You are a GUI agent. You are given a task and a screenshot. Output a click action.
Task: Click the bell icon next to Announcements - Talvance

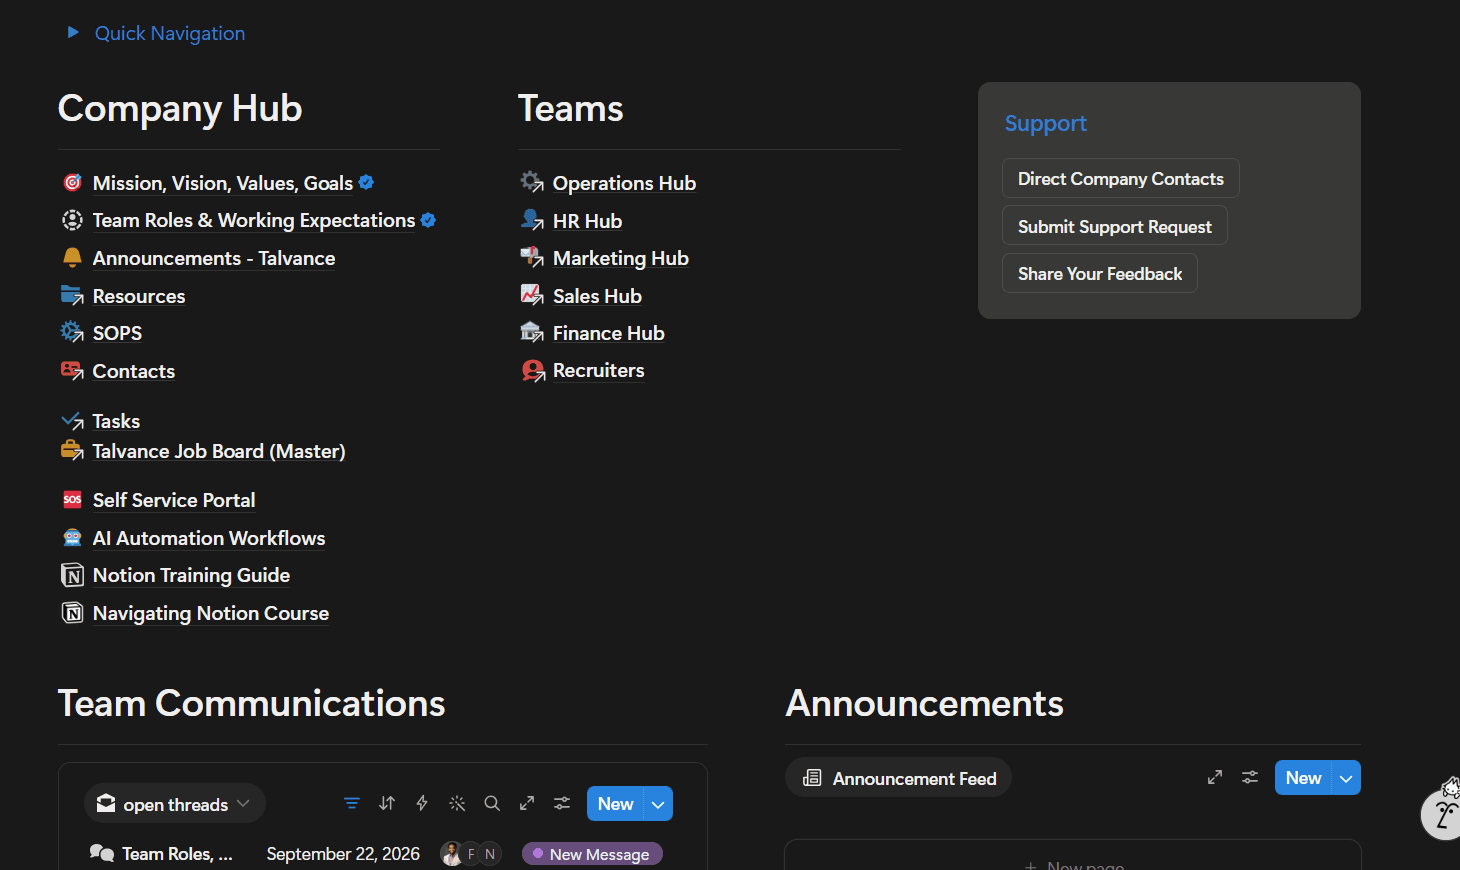click(72, 258)
